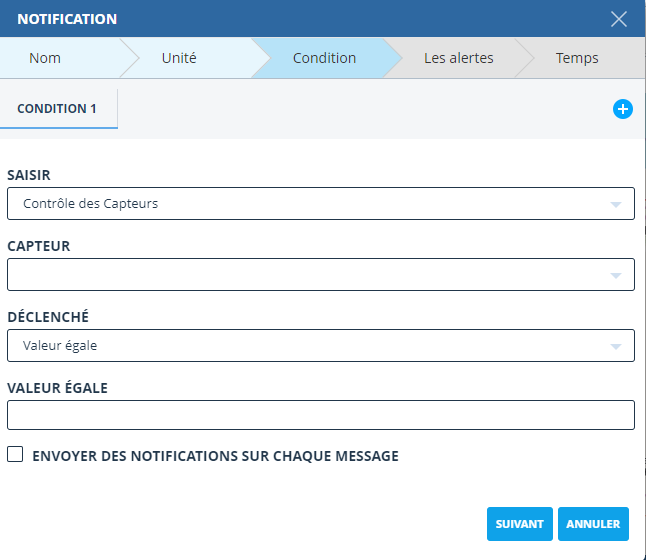Select the Condition 1 tab
The image size is (646, 560).
57,109
